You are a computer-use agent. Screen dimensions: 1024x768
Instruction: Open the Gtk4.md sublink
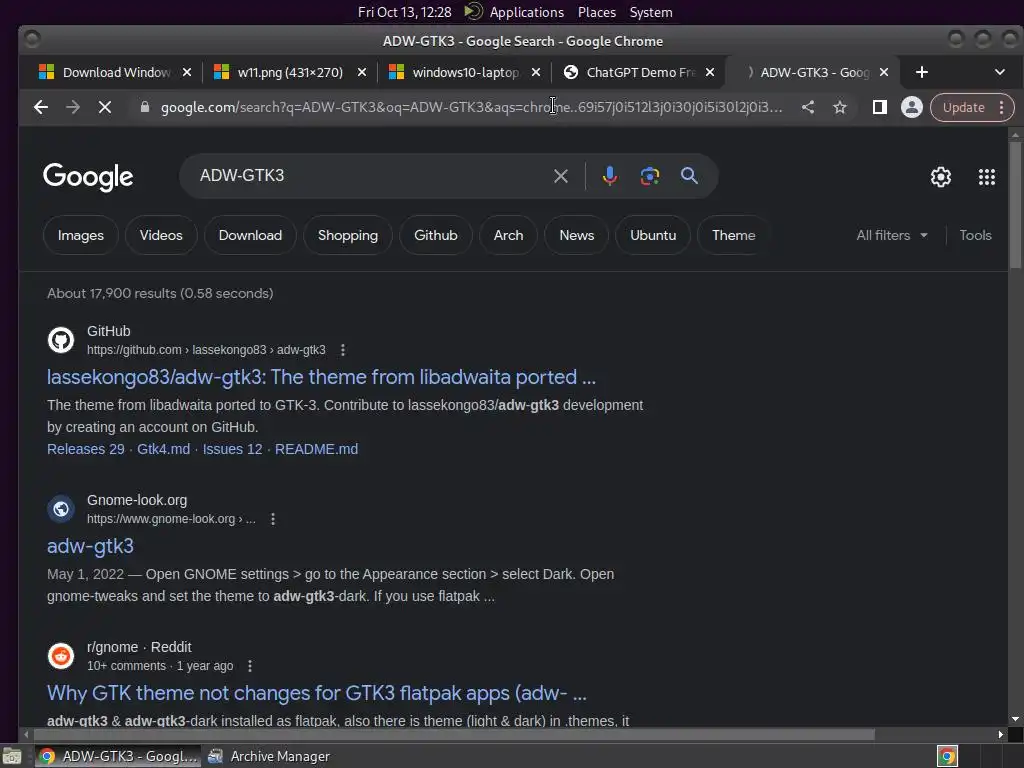tap(163, 449)
